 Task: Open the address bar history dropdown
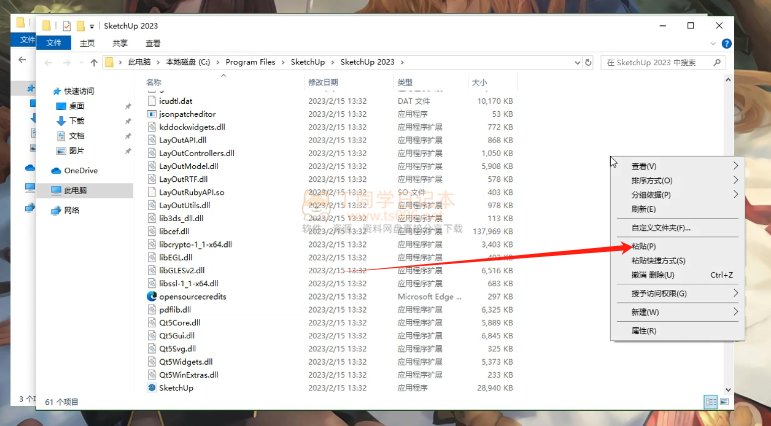[578, 62]
